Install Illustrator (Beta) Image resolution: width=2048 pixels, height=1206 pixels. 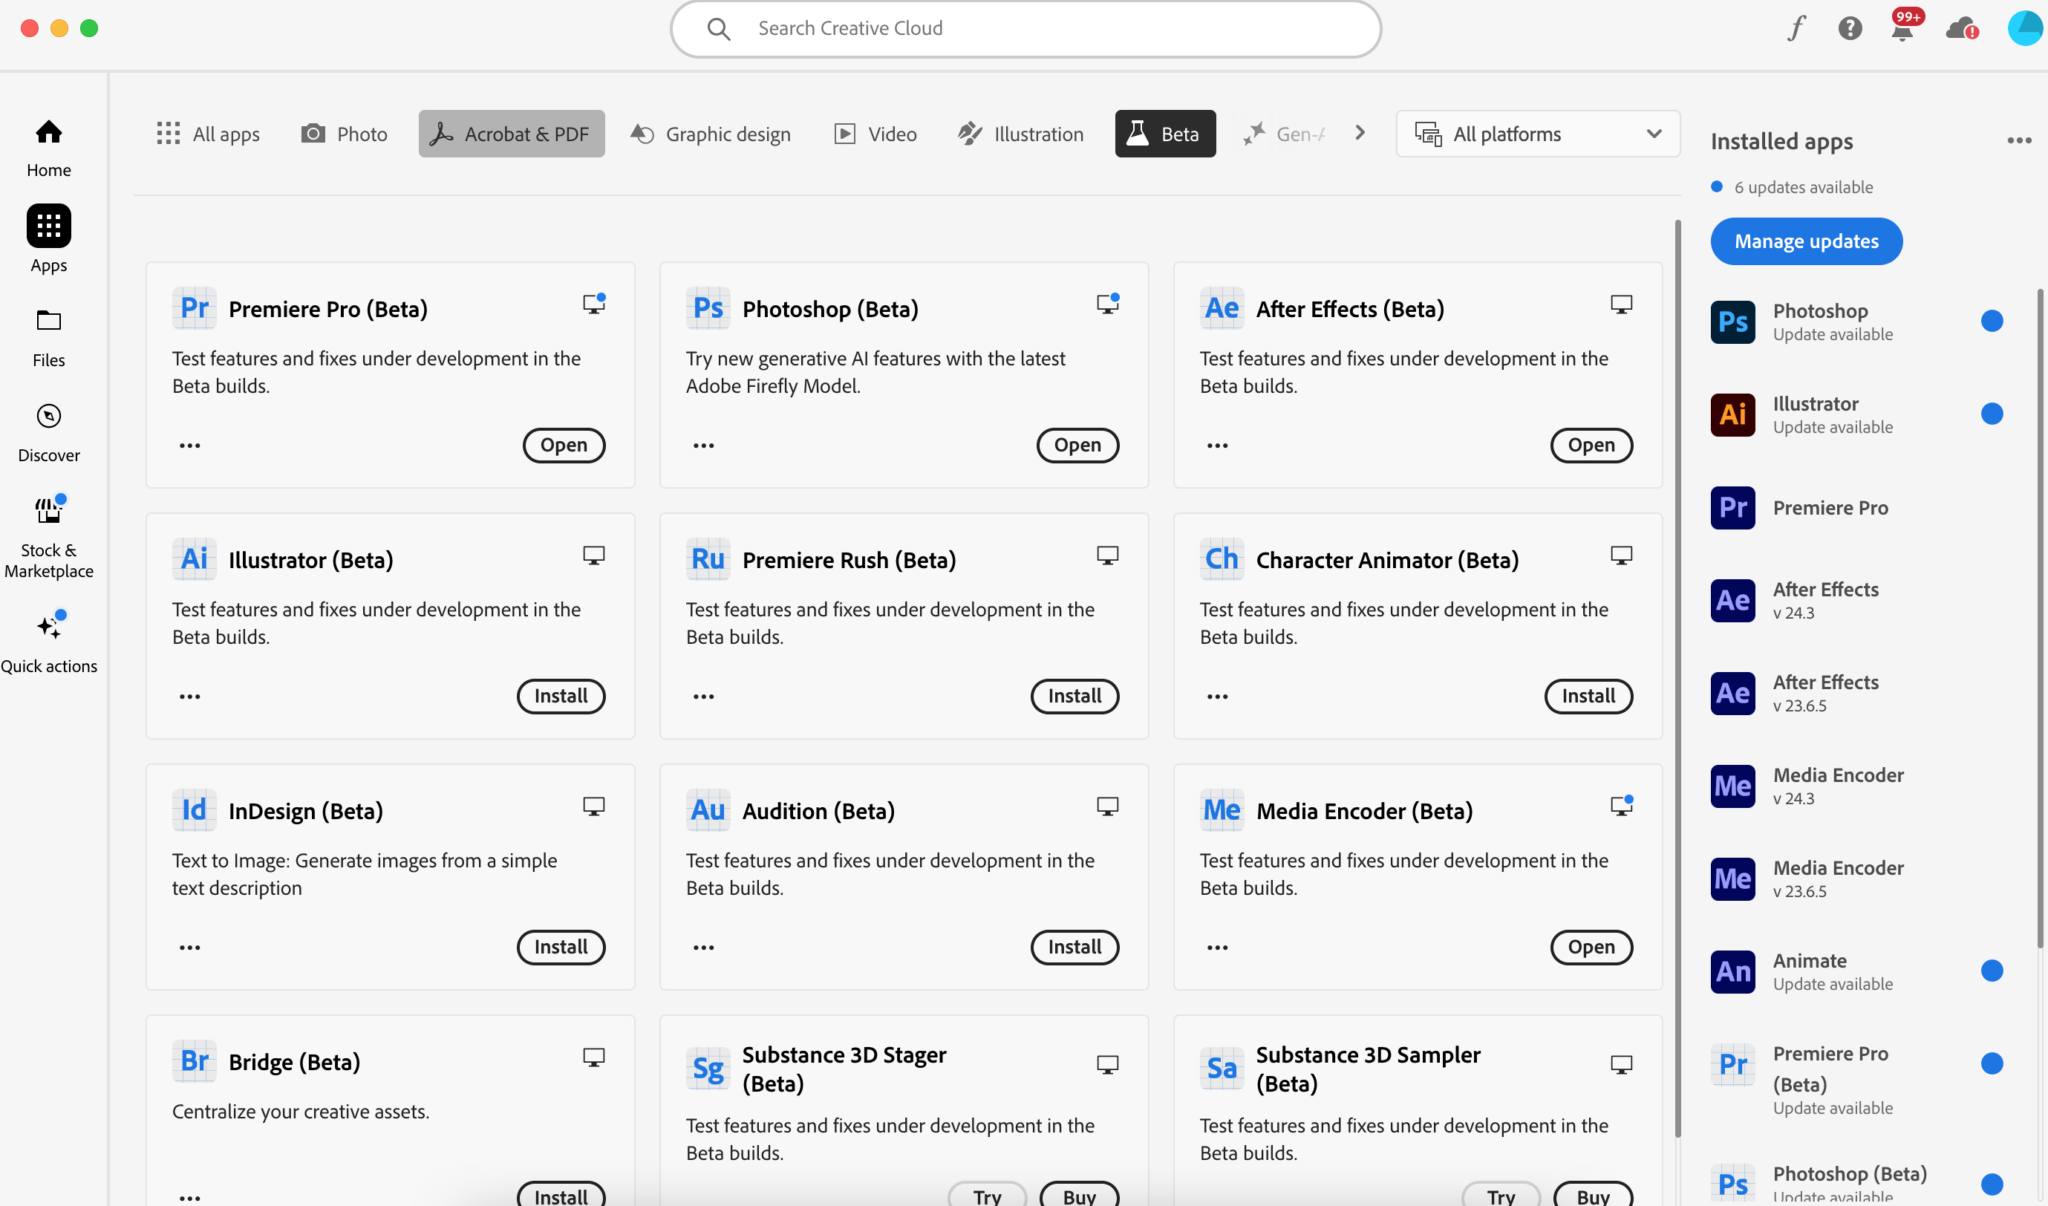click(560, 696)
